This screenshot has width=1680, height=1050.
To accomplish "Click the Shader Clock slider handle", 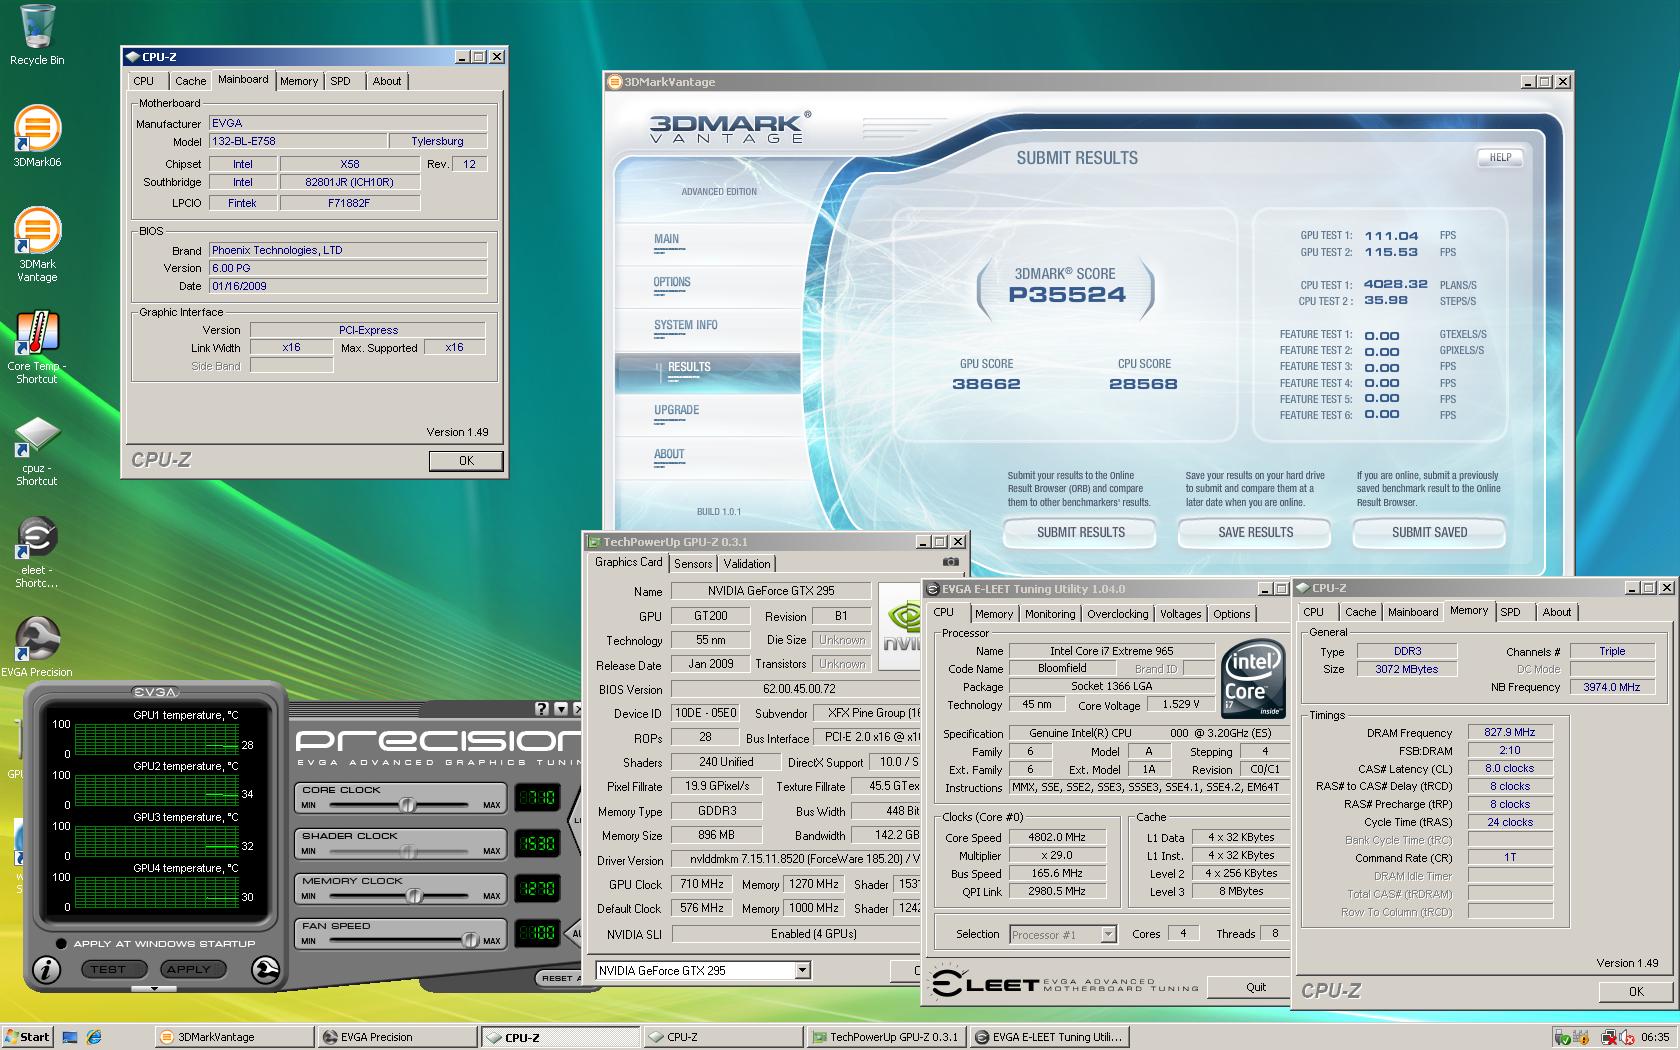I will [x=408, y=851].
